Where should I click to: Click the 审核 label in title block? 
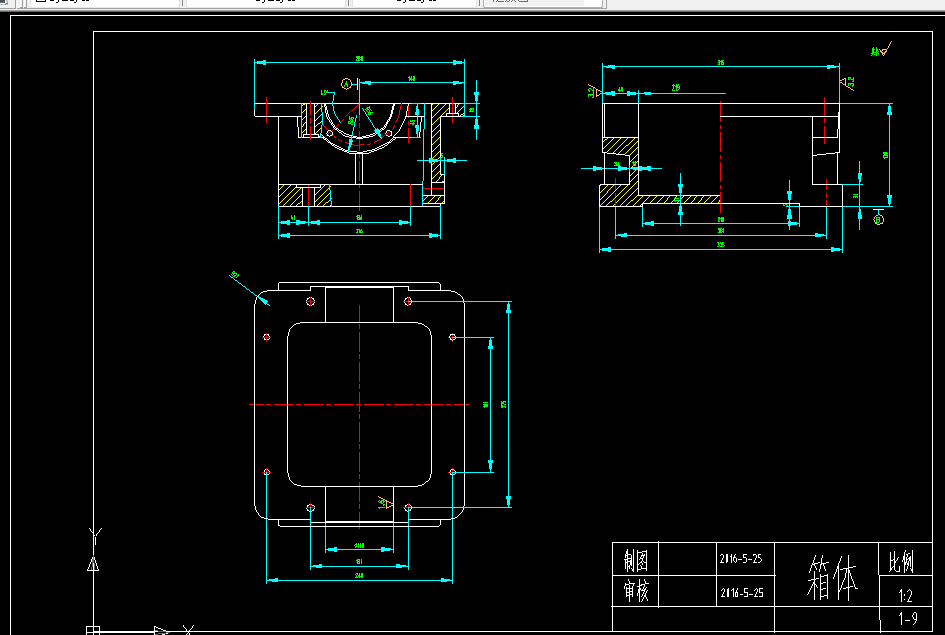coord(635,590)
